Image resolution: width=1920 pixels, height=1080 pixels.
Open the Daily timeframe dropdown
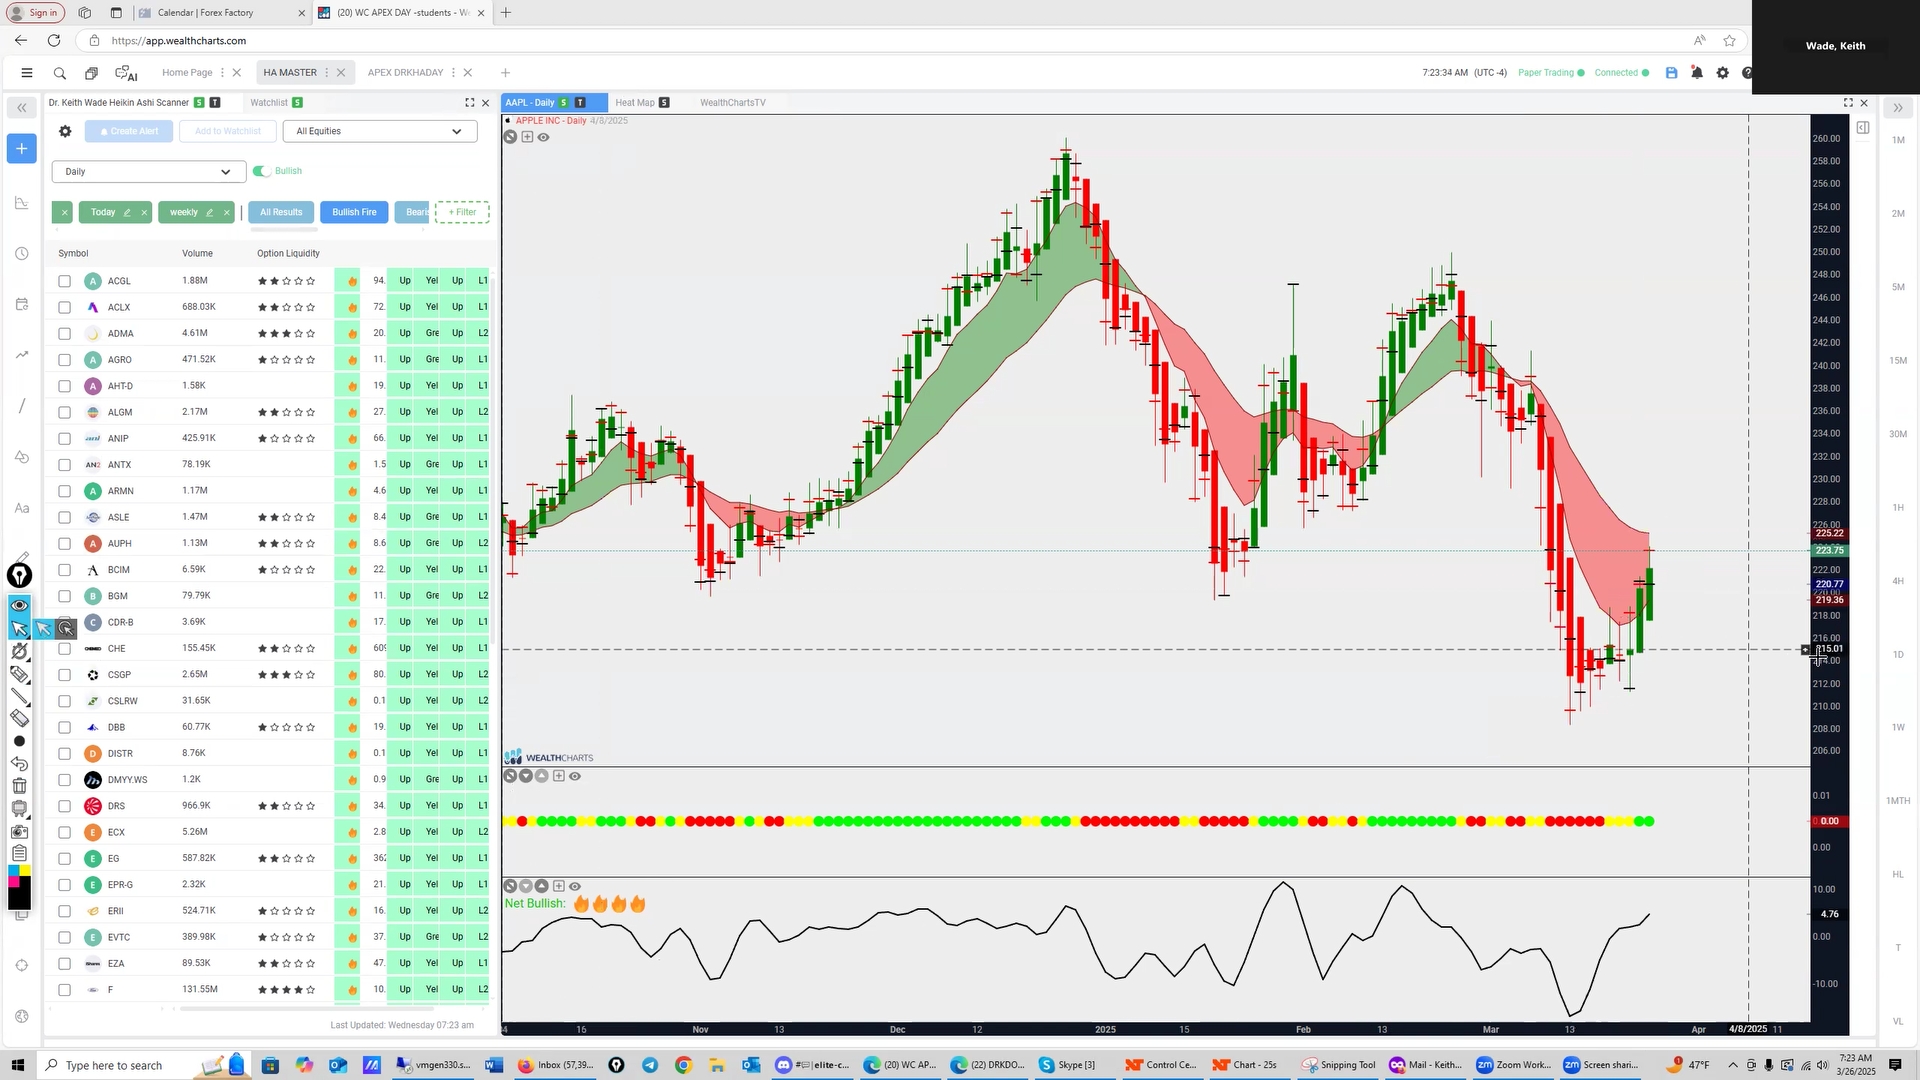click(x=149, y=172)
